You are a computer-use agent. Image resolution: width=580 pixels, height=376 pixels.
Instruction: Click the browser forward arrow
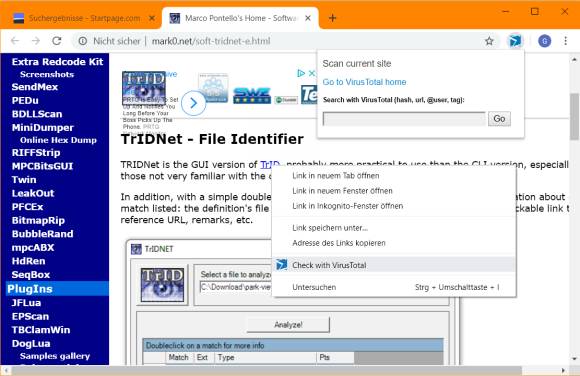36,41
